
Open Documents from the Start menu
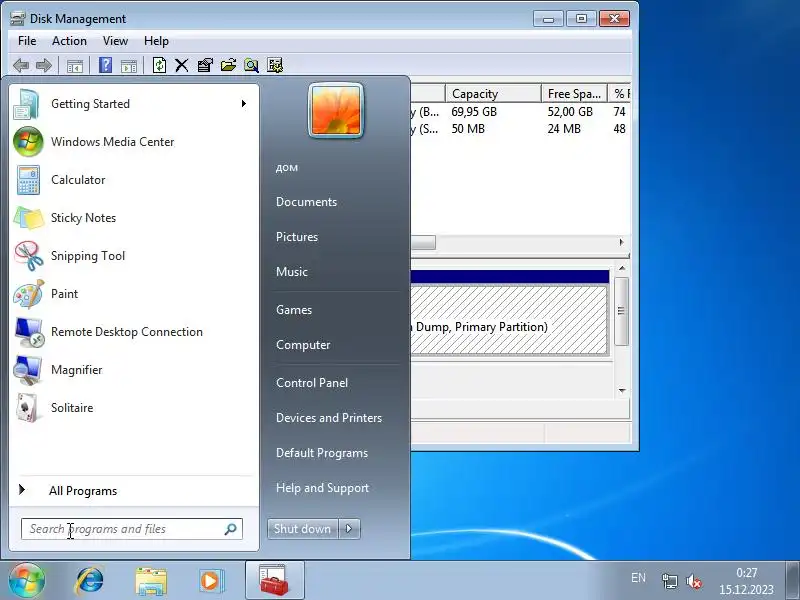click(307, 202)
